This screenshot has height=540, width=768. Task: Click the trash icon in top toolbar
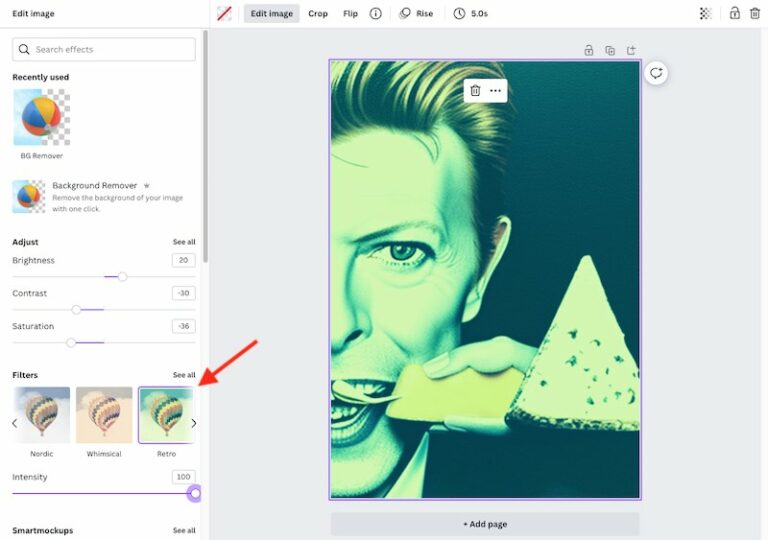pos(755,13)
